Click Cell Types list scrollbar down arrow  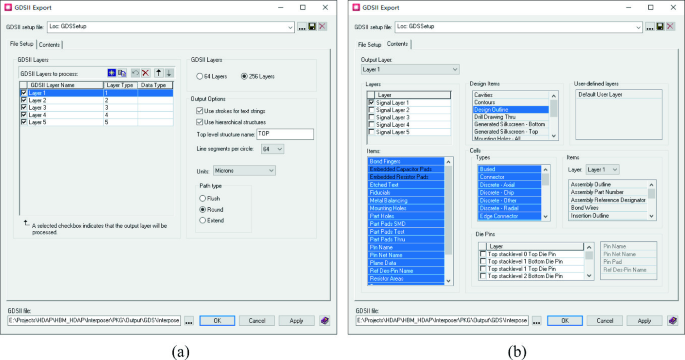point(545,217)
